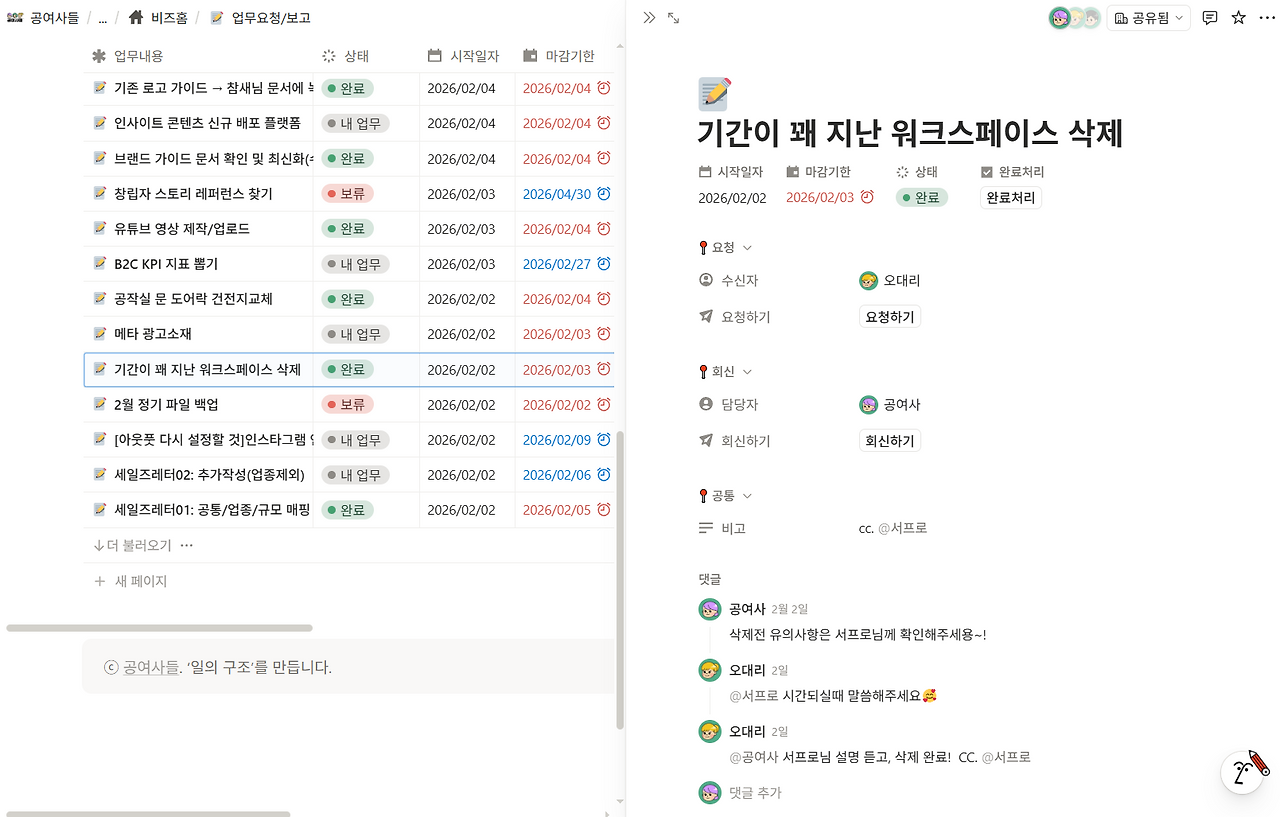The image size is (1280, 817).
Task: Click the pencil memo emoji above the page title
Action: [712, 93]
